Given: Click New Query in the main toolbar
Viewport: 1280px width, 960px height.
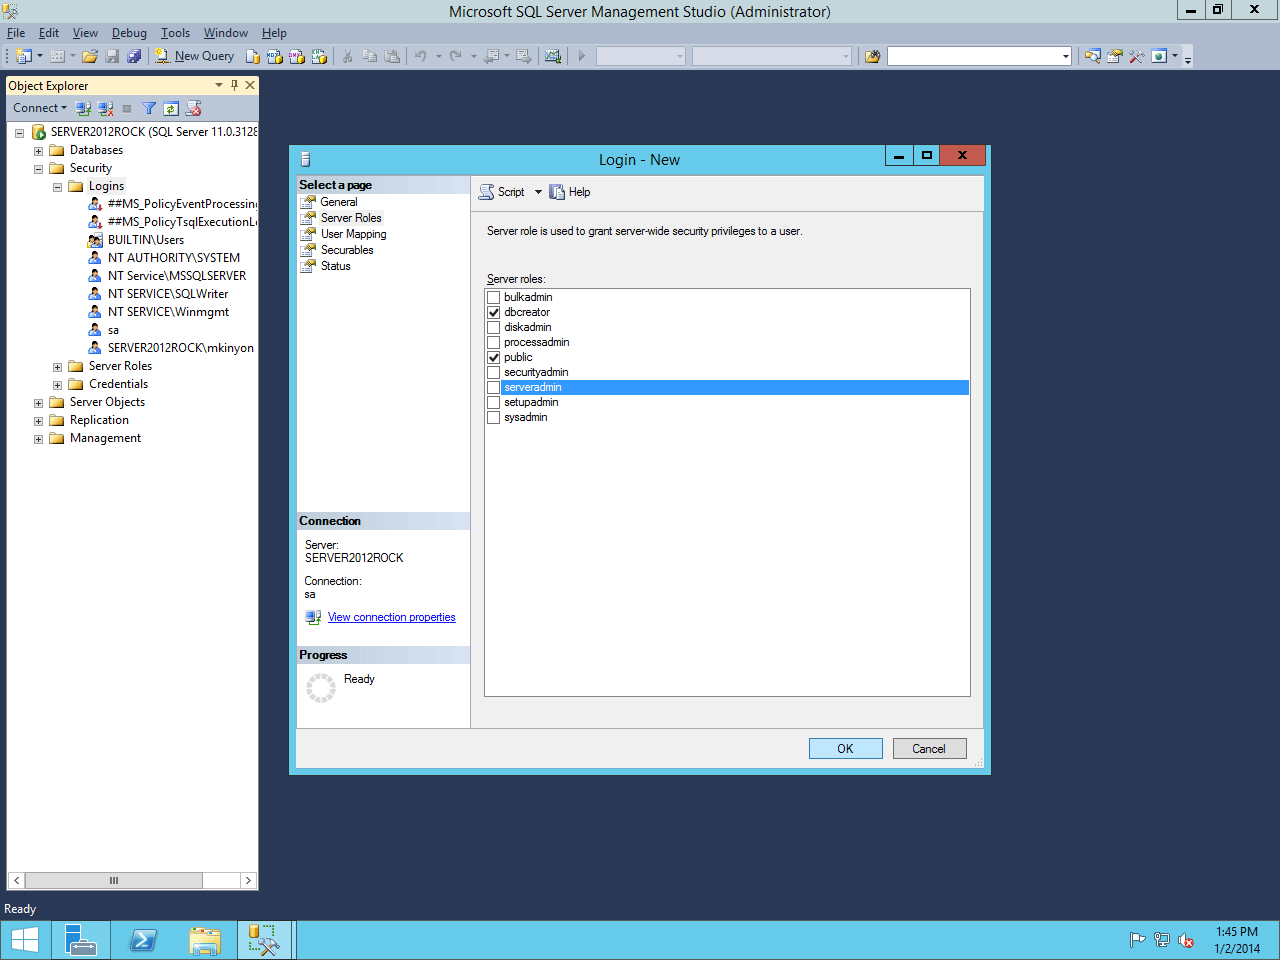Looking at the screenshot, I should pyautogui.click(x=194, y=56).
